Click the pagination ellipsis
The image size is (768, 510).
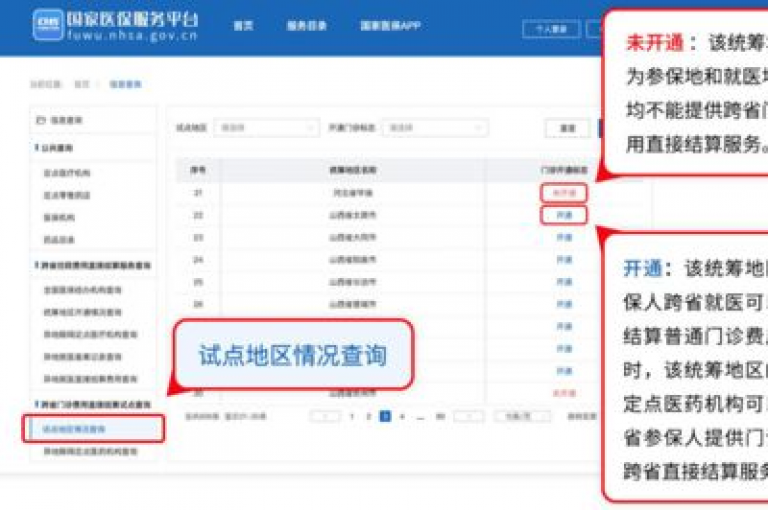[x=420, y=417]
